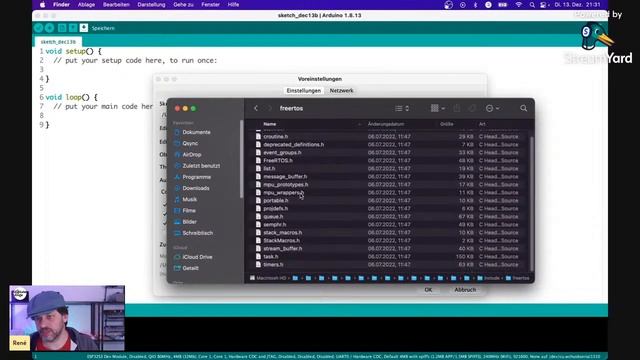Open Schreibtisch in the Finder sidebar
The image size is (640, 360).
point(198,233)
